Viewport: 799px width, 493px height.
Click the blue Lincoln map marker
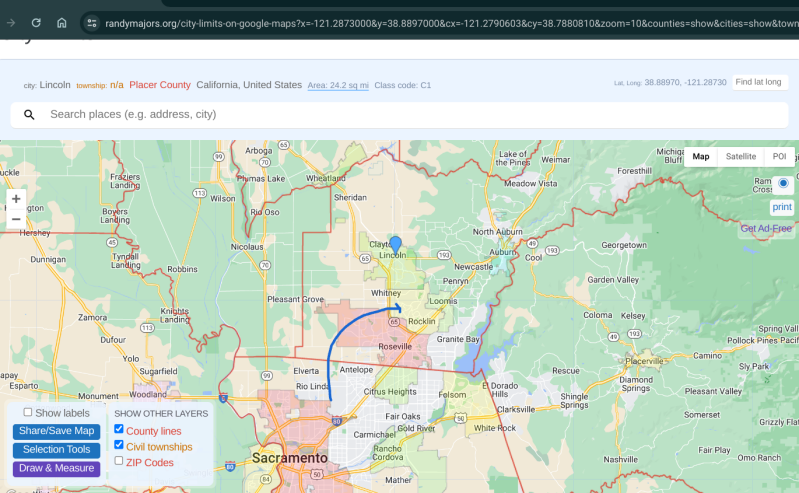[x=395, y=245]
